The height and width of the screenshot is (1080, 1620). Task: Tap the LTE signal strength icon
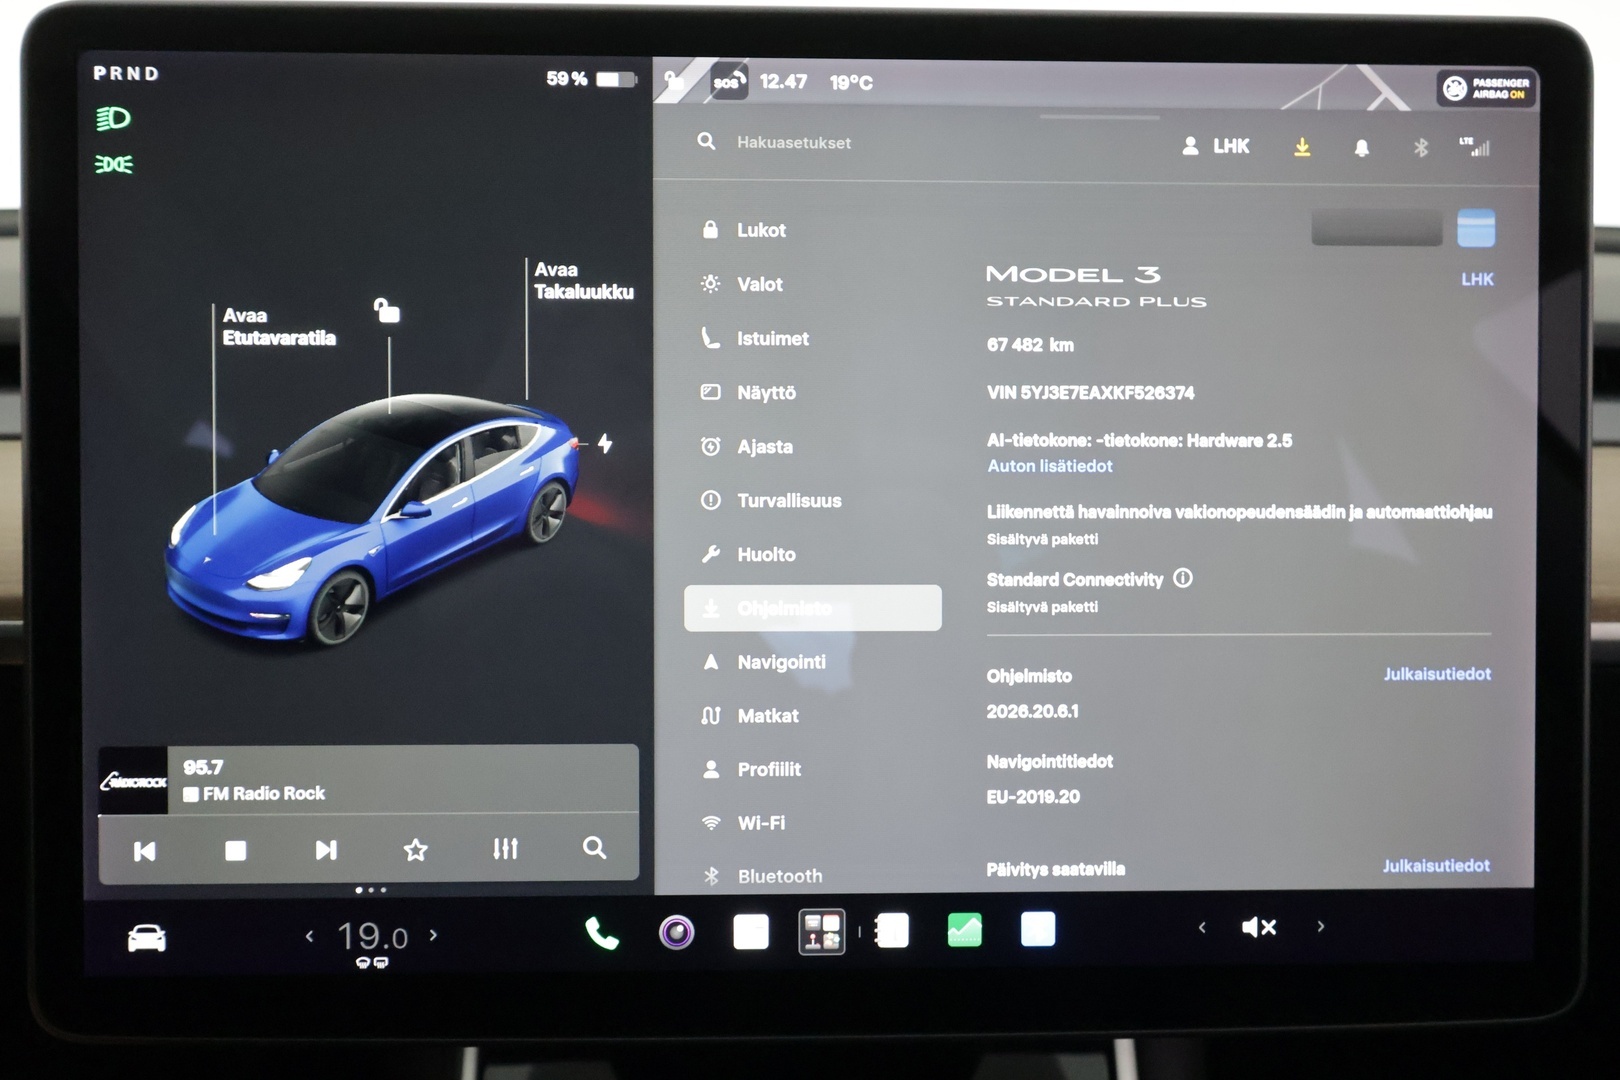[x=1475, y=147]
